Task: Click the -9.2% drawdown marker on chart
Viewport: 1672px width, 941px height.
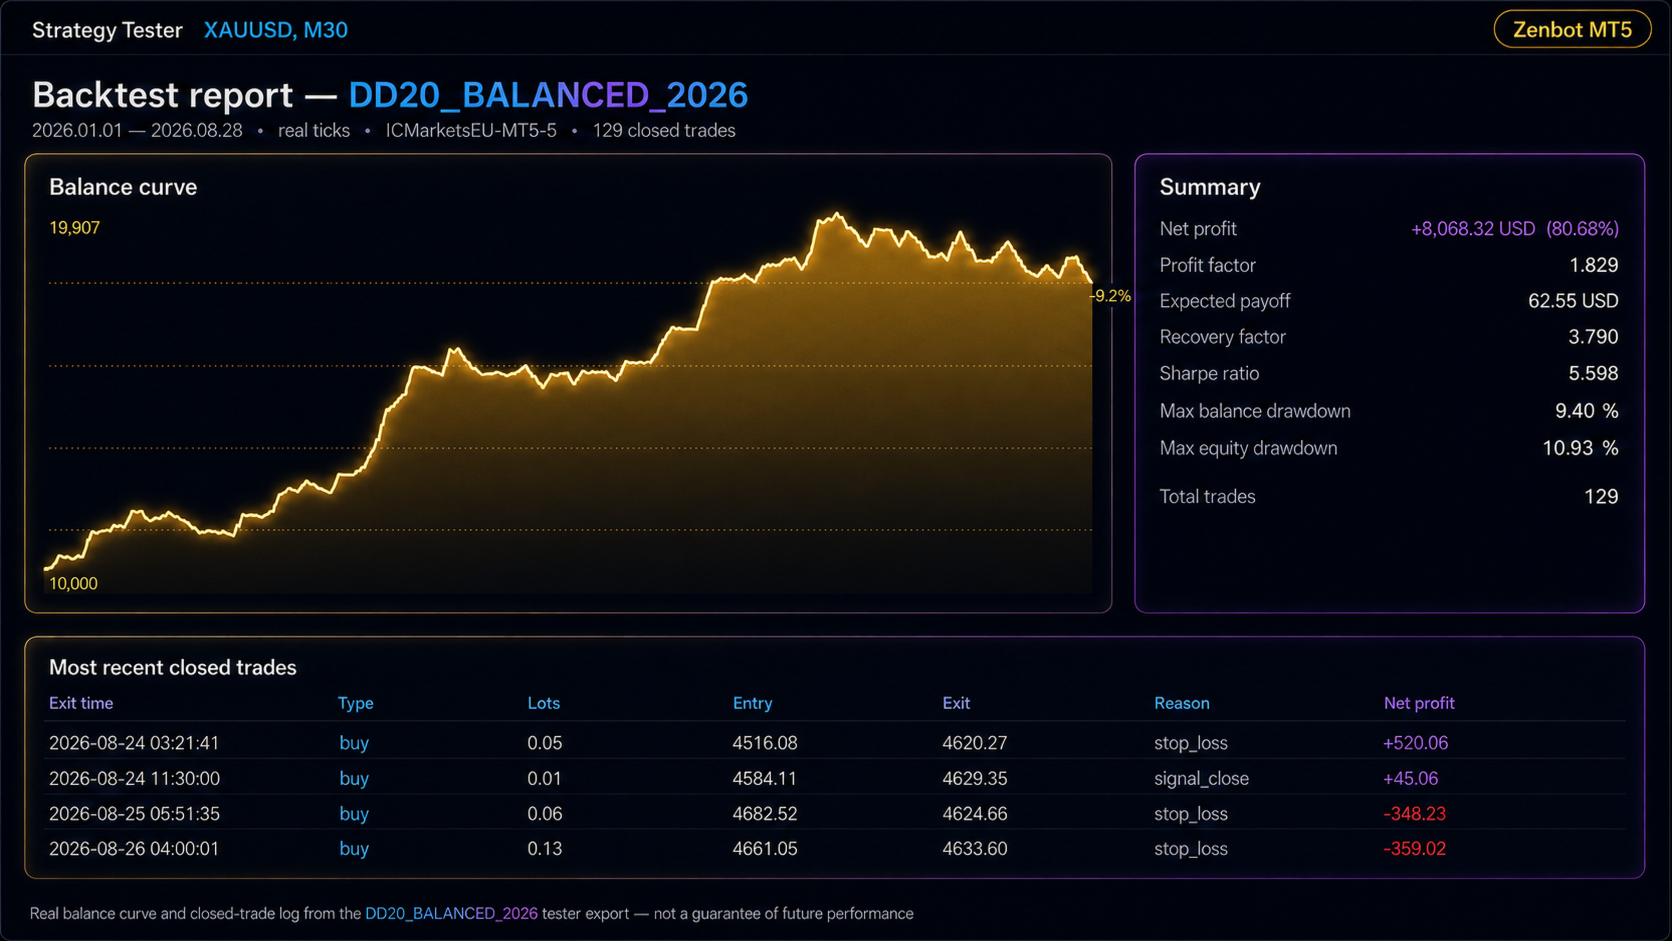Action: pos(1110,296)
